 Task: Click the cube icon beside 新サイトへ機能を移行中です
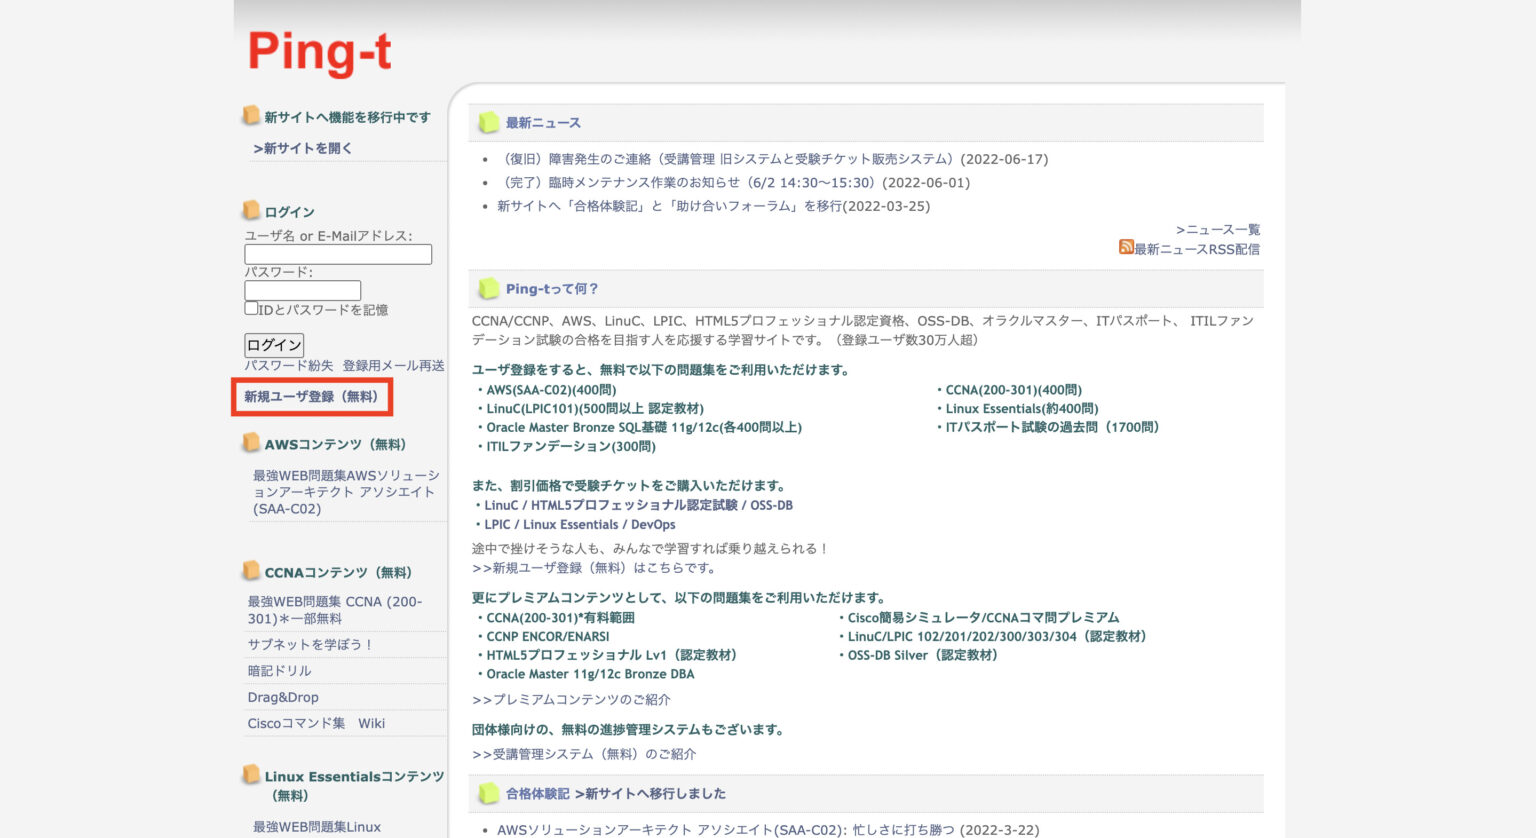coord(251,116)
